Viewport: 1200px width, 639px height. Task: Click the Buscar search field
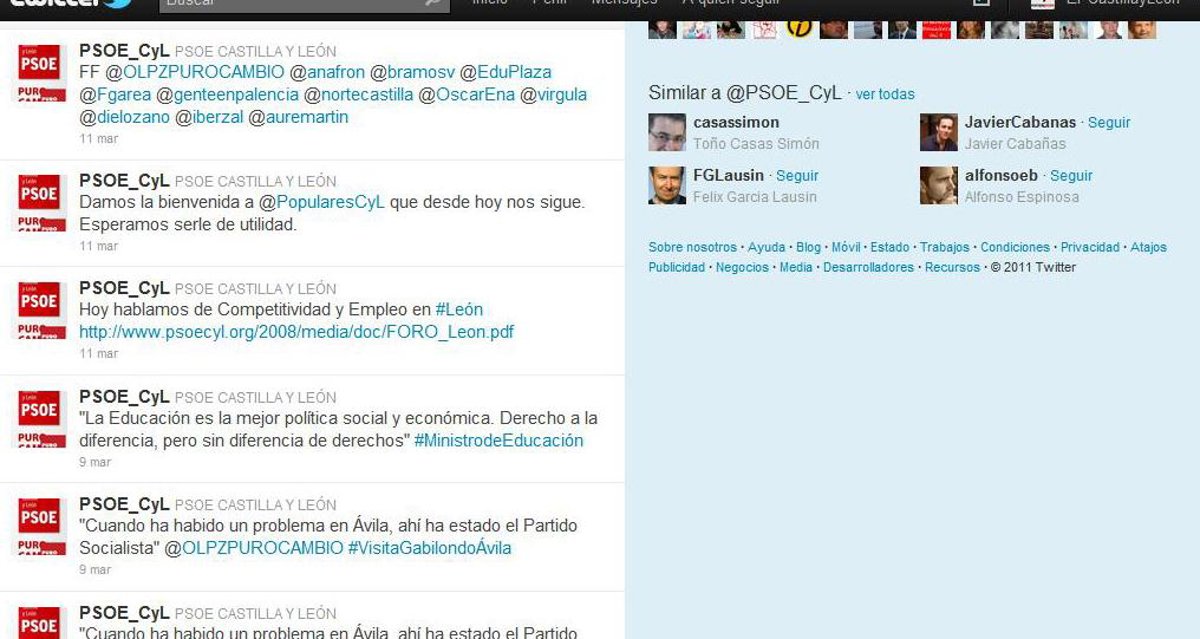290,4
